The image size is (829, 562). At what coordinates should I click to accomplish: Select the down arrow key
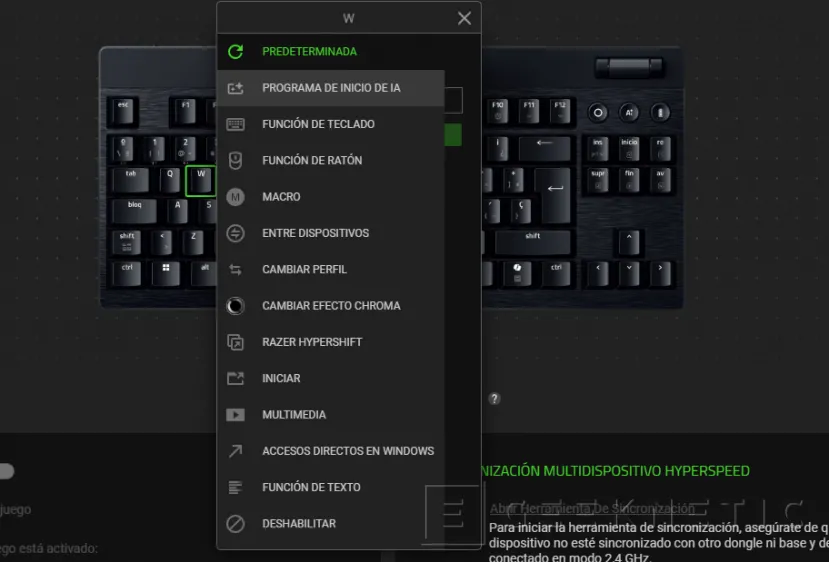629,273
